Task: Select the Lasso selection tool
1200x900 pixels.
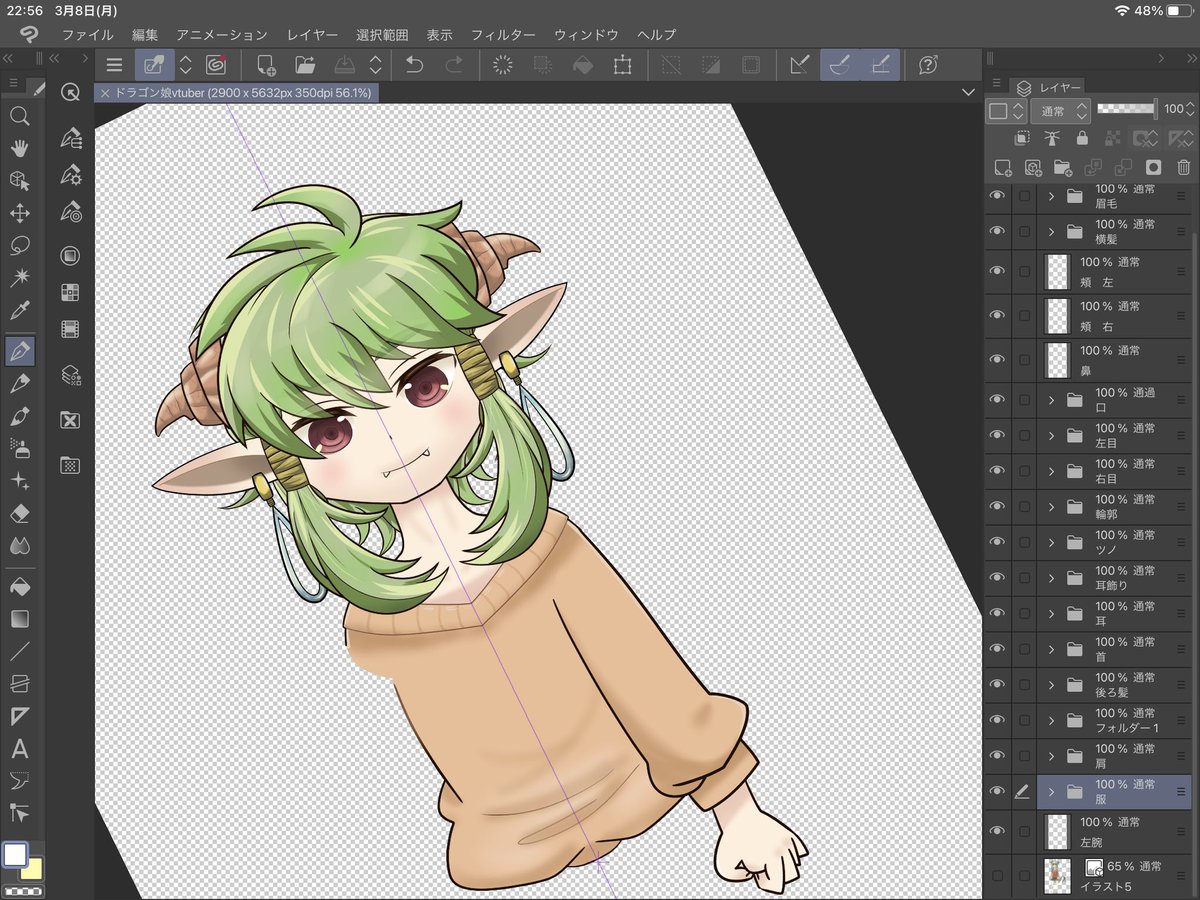Action: pyautogui.click(x=19, y=245)
